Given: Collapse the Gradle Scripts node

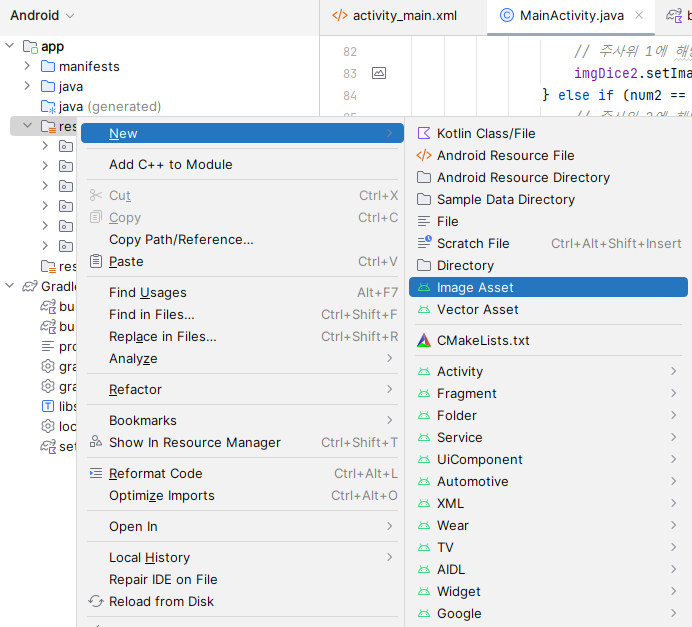Looking at the screenshot, I should click(10, 286).
